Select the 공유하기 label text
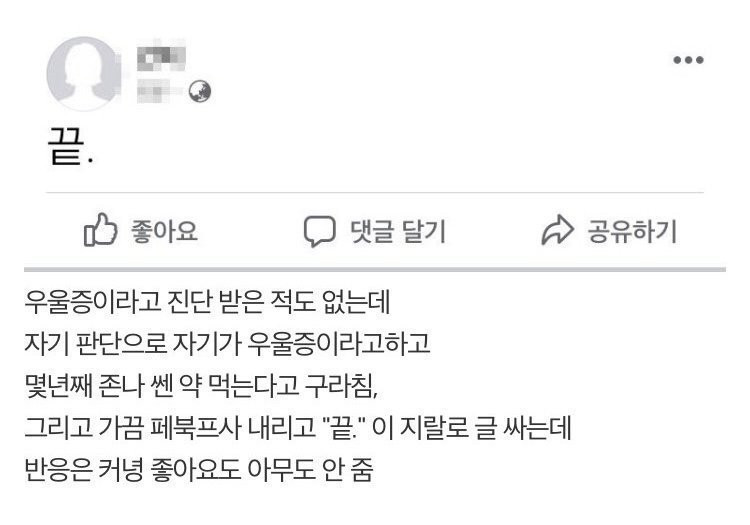The image size is (750, 525). pyautogui.click(x=632, y=231)
